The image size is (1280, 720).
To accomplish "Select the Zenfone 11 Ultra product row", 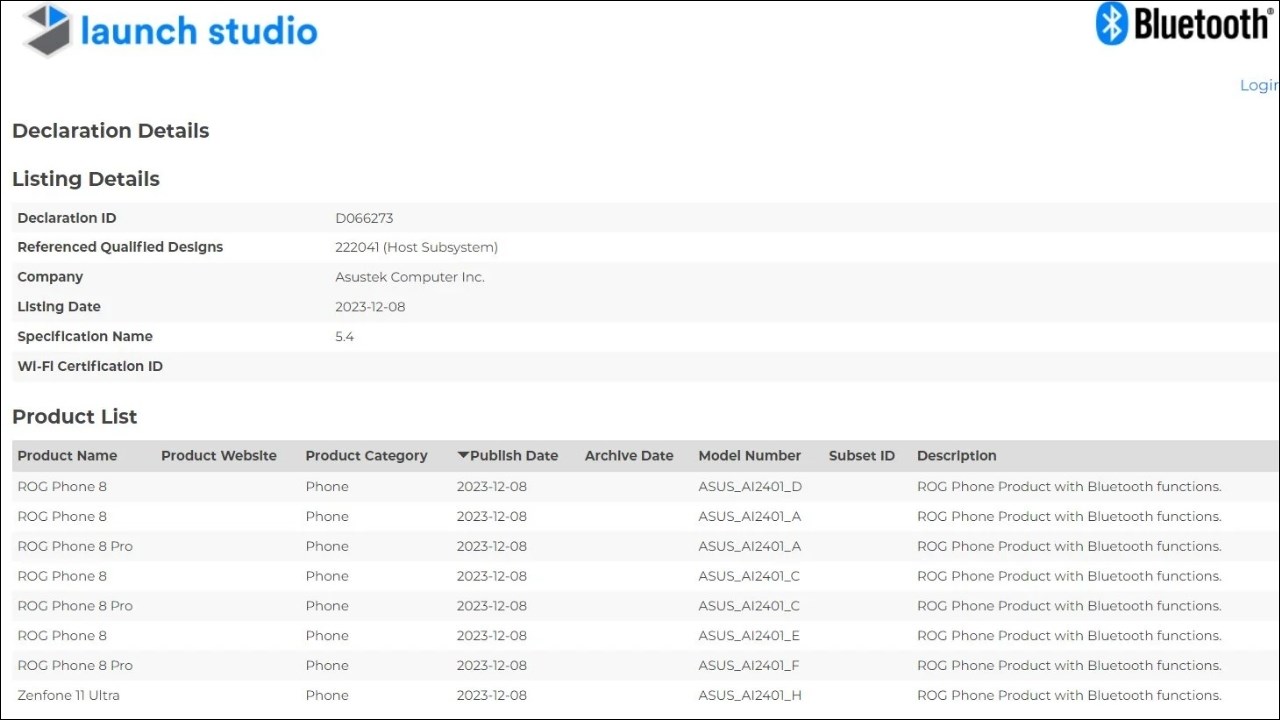I will point(68,695).
